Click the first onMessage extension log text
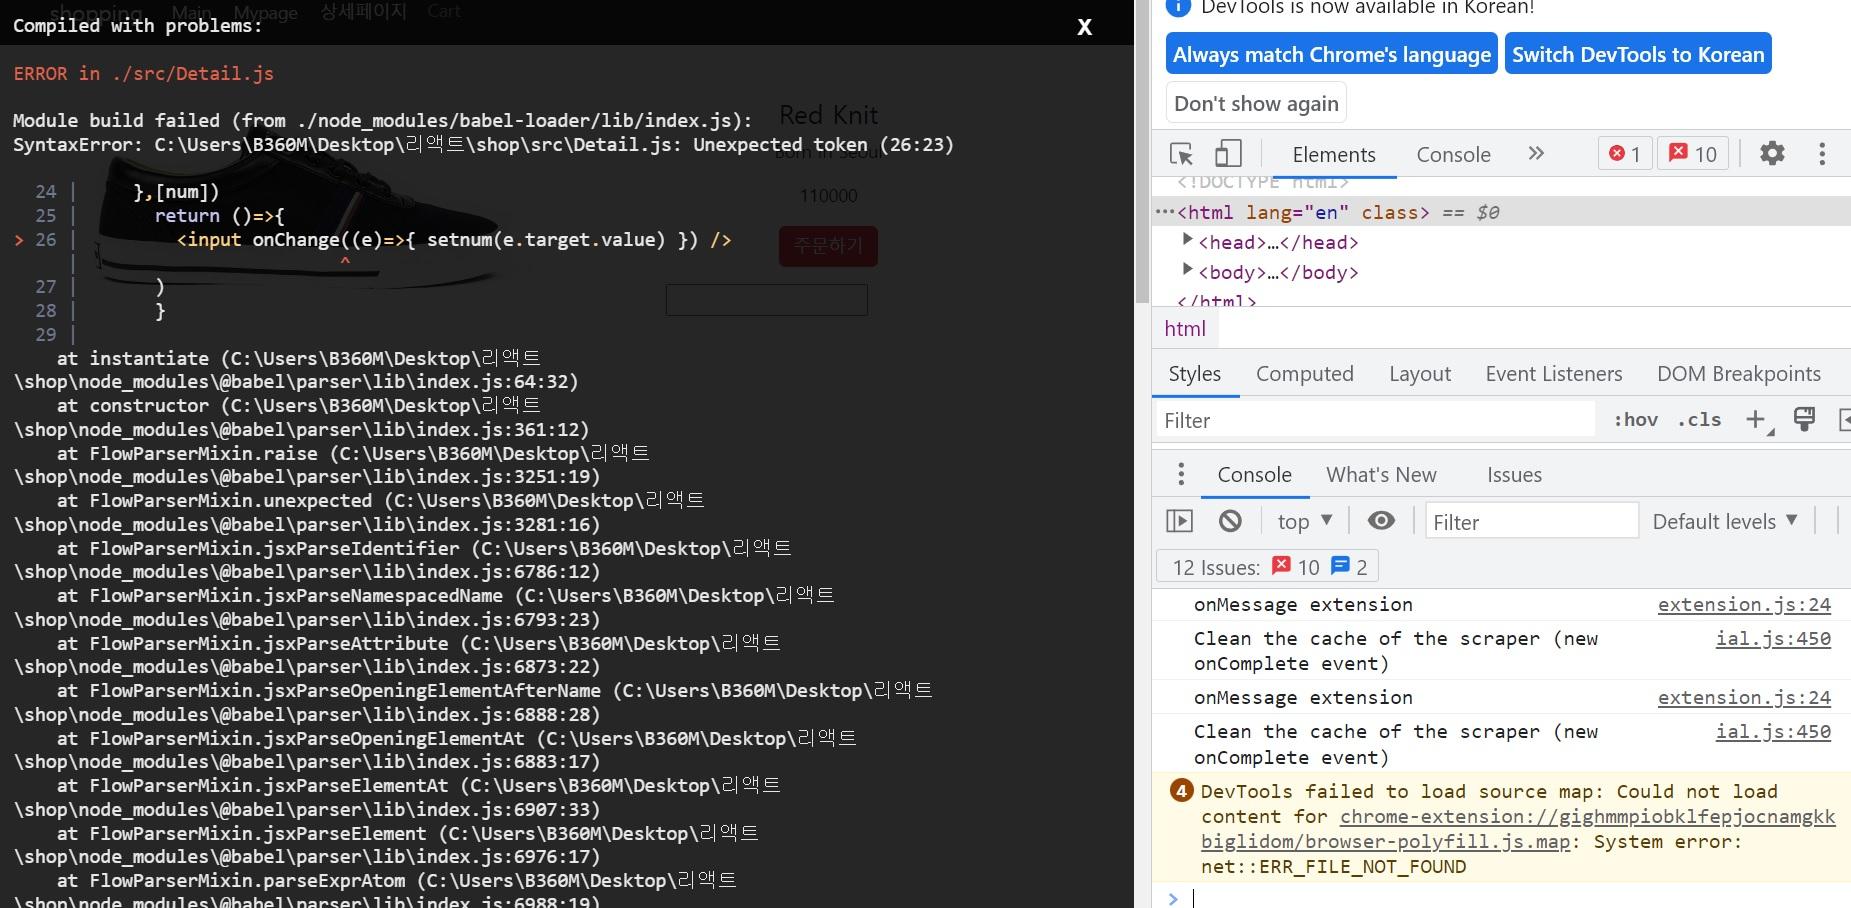The height and width of the screenshot is (908, 1851). click(1302, 605)
